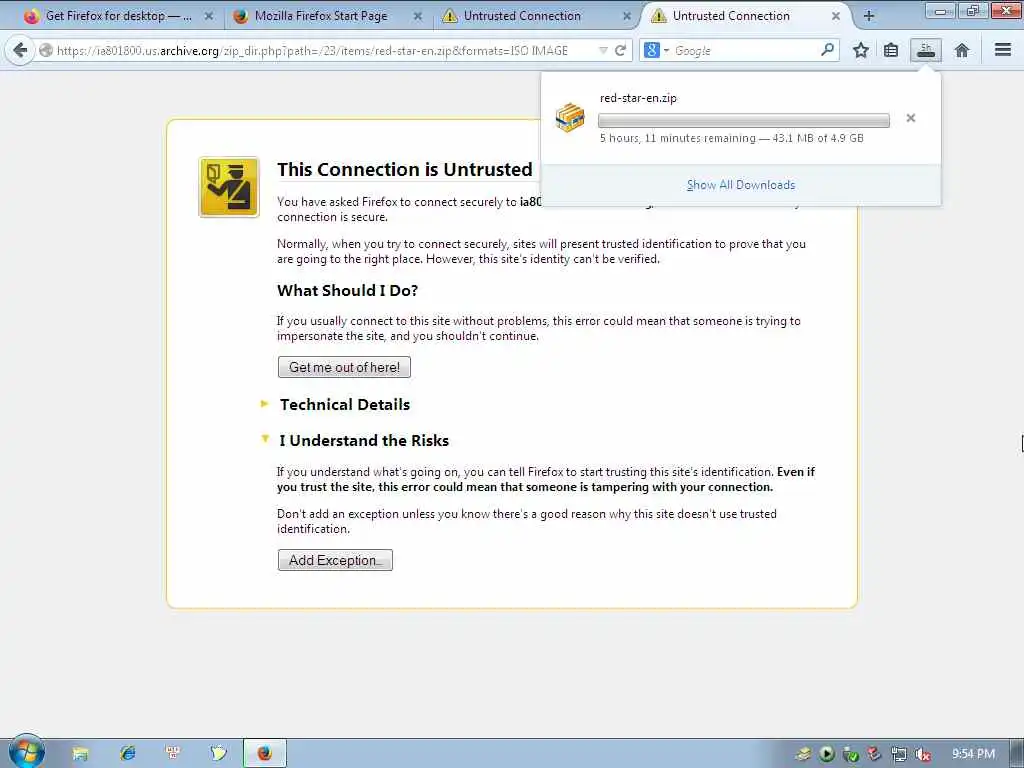Go back using the back arrow

click(20, 50)
